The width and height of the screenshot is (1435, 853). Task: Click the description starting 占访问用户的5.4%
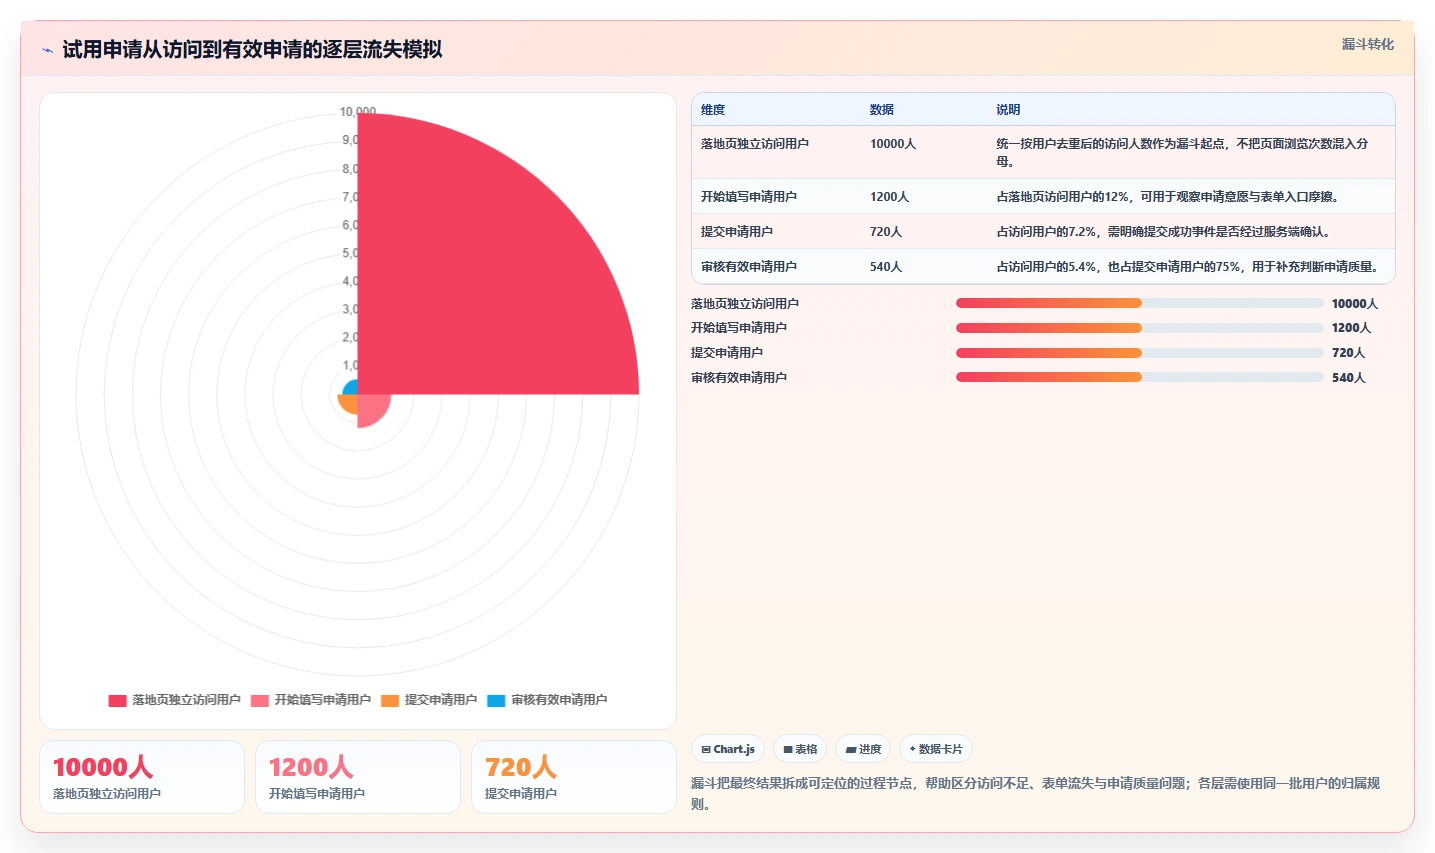pyautogui.click(x=1187, y=267)
